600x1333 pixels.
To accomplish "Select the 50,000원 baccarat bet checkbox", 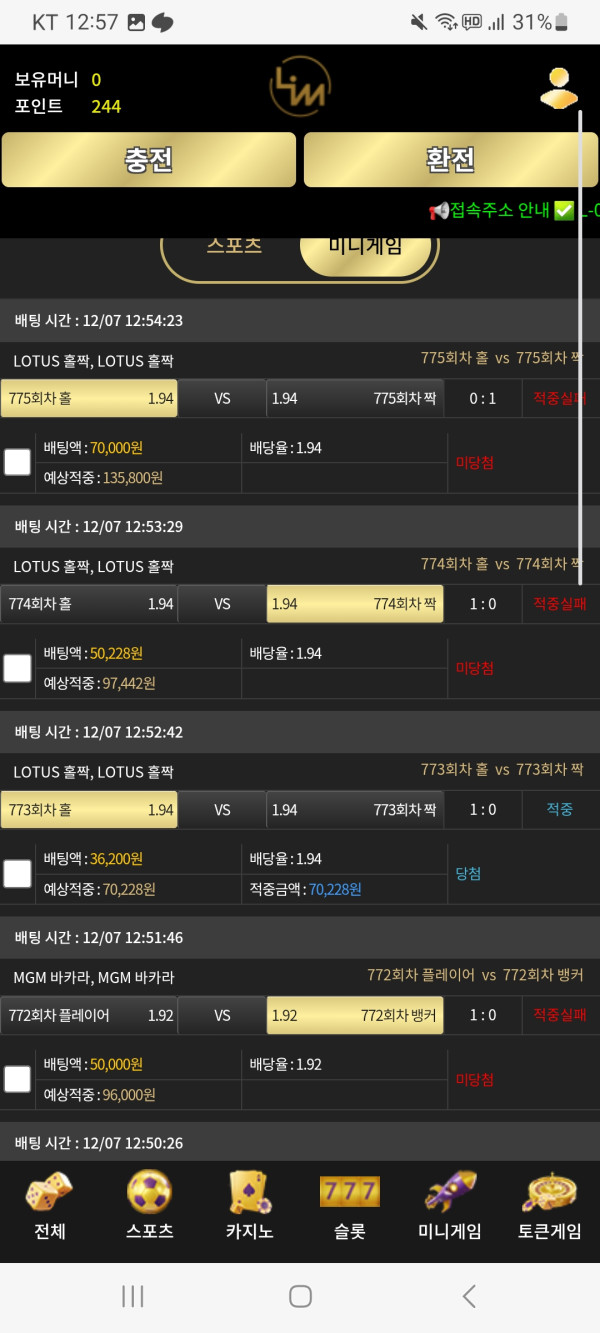I will click(17, 1079).
